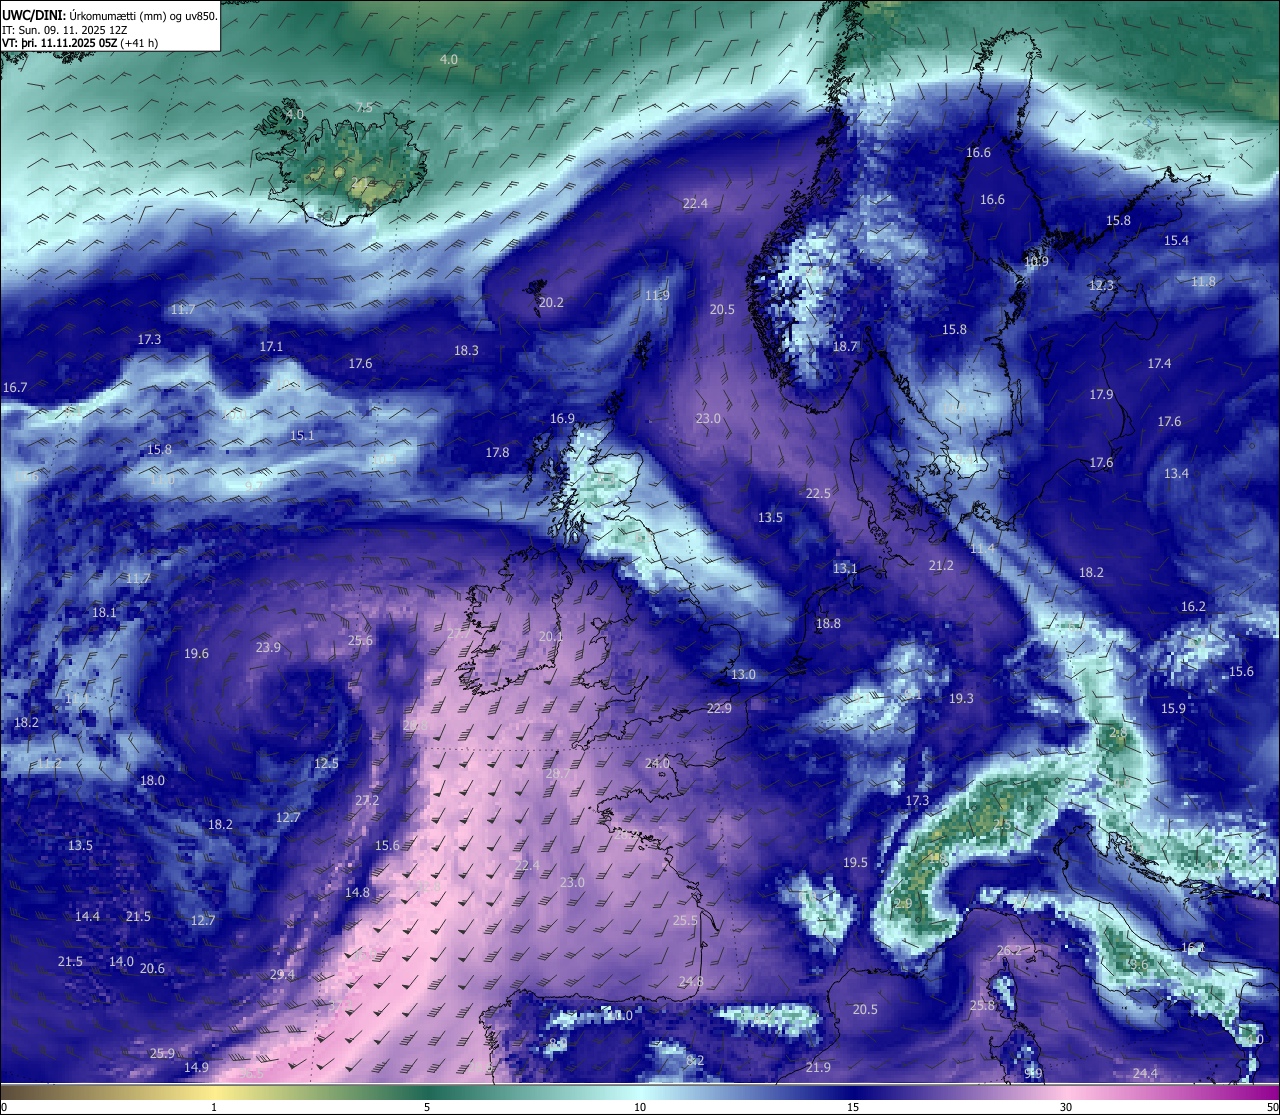Click the map value 19.6
1280x1115 pixels.
[x=196, y=653]
